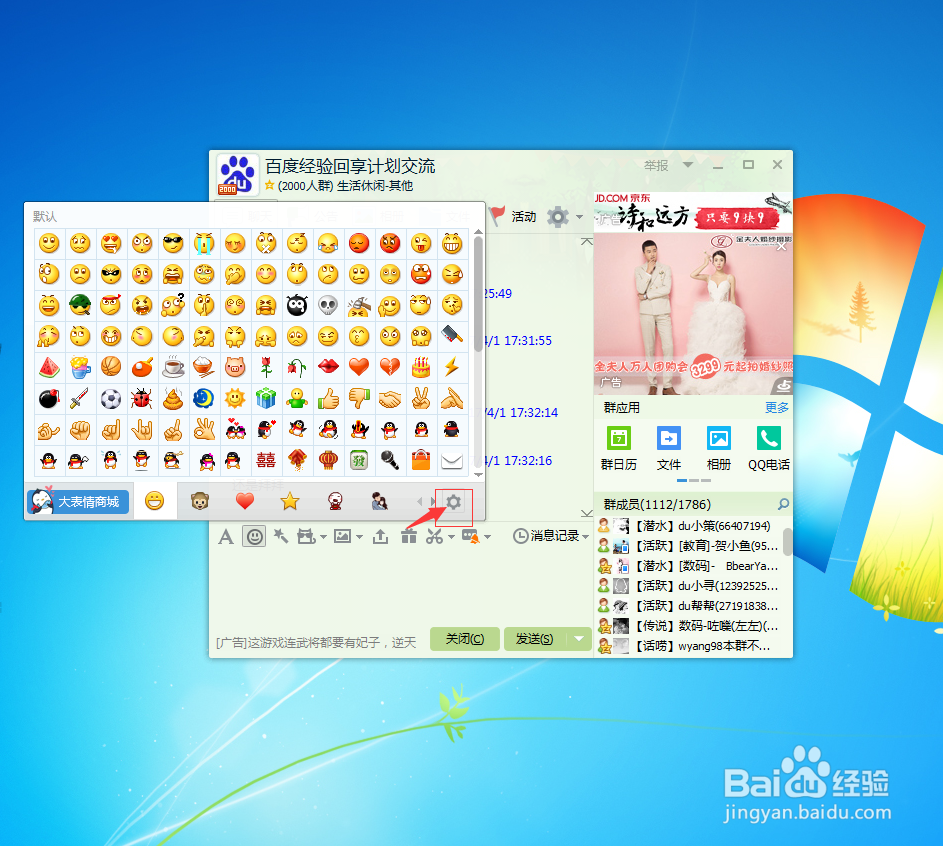
Task: Insert the coffee cup emoji
Action: (173, 367)
